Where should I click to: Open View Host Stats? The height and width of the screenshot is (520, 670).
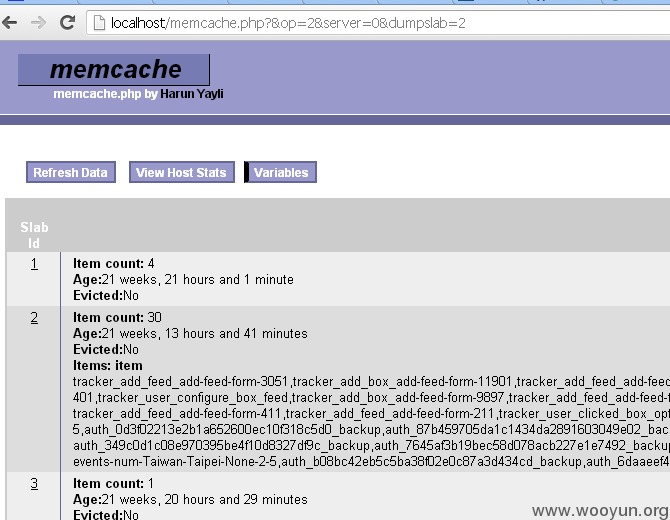182,172
